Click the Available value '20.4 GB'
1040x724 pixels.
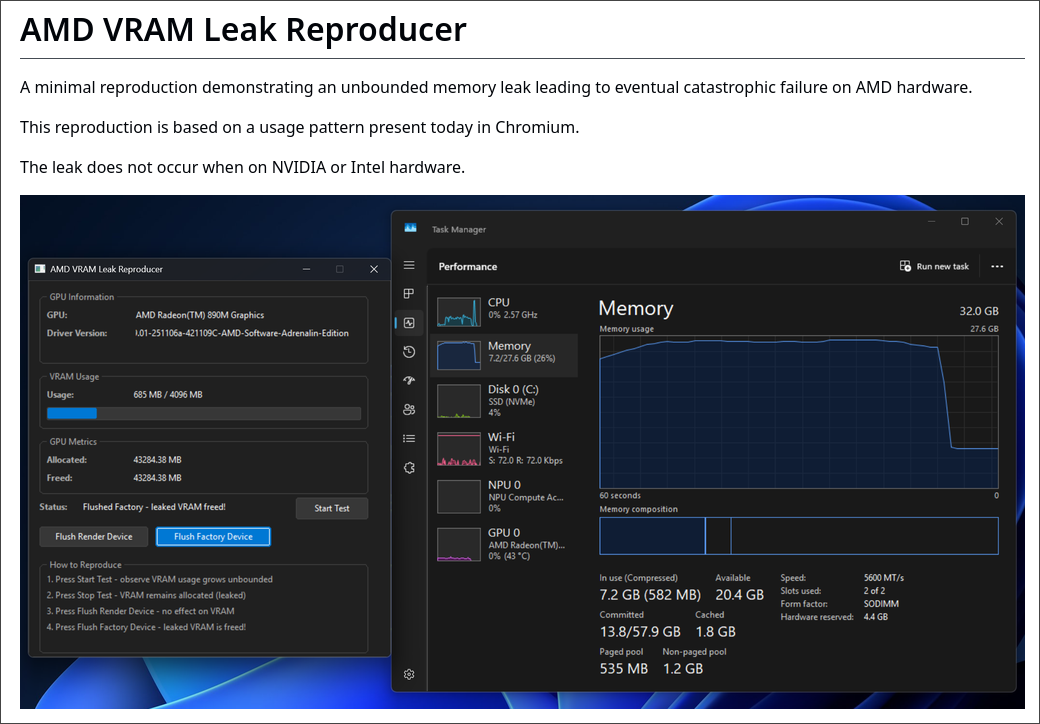(x=740, y=595)
